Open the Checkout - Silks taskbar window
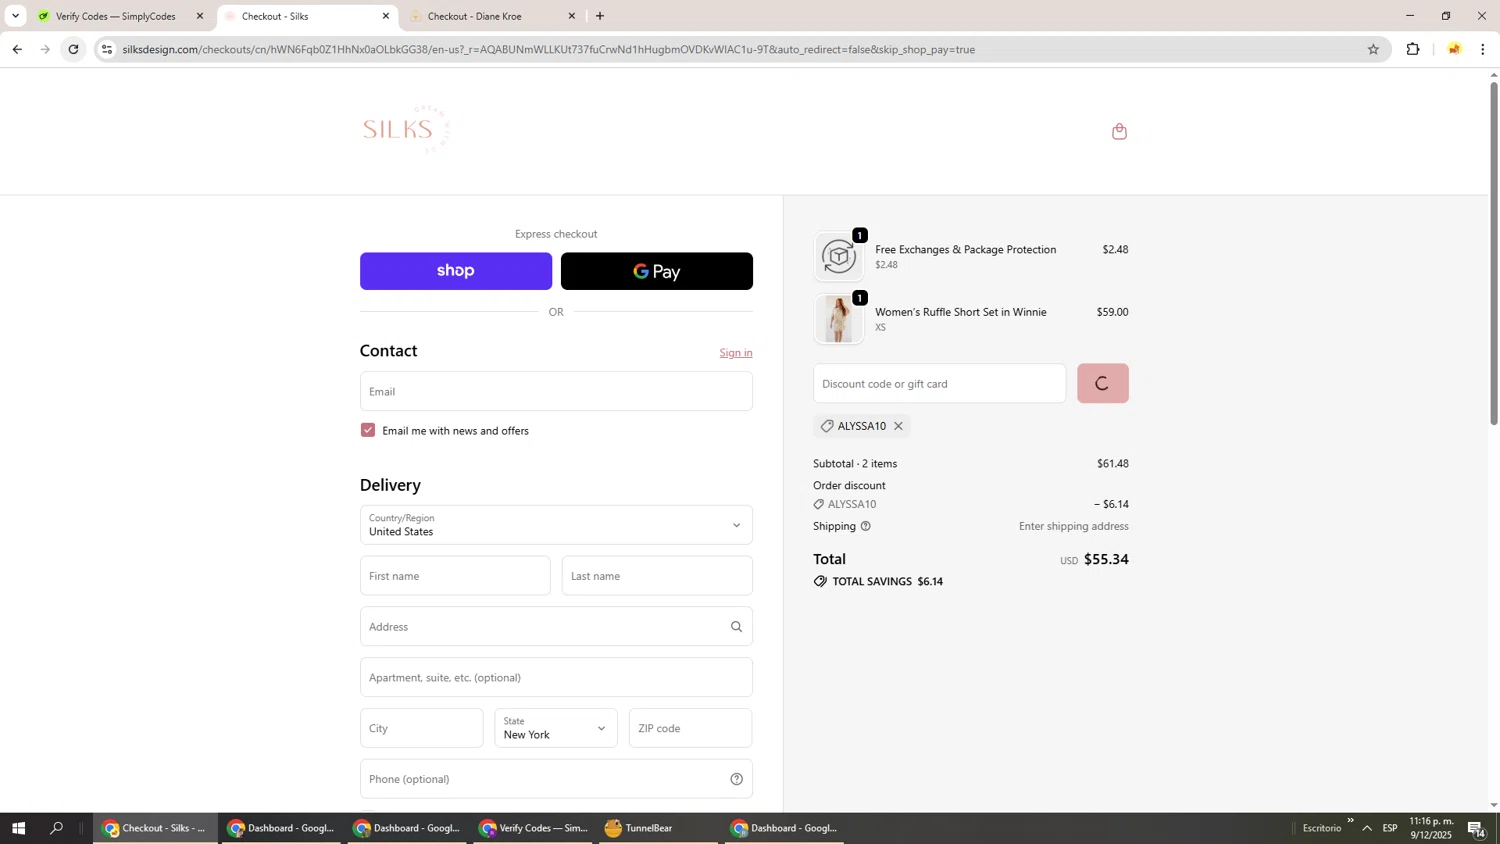This screenshot has width=1500, height=844. [156, 828]
